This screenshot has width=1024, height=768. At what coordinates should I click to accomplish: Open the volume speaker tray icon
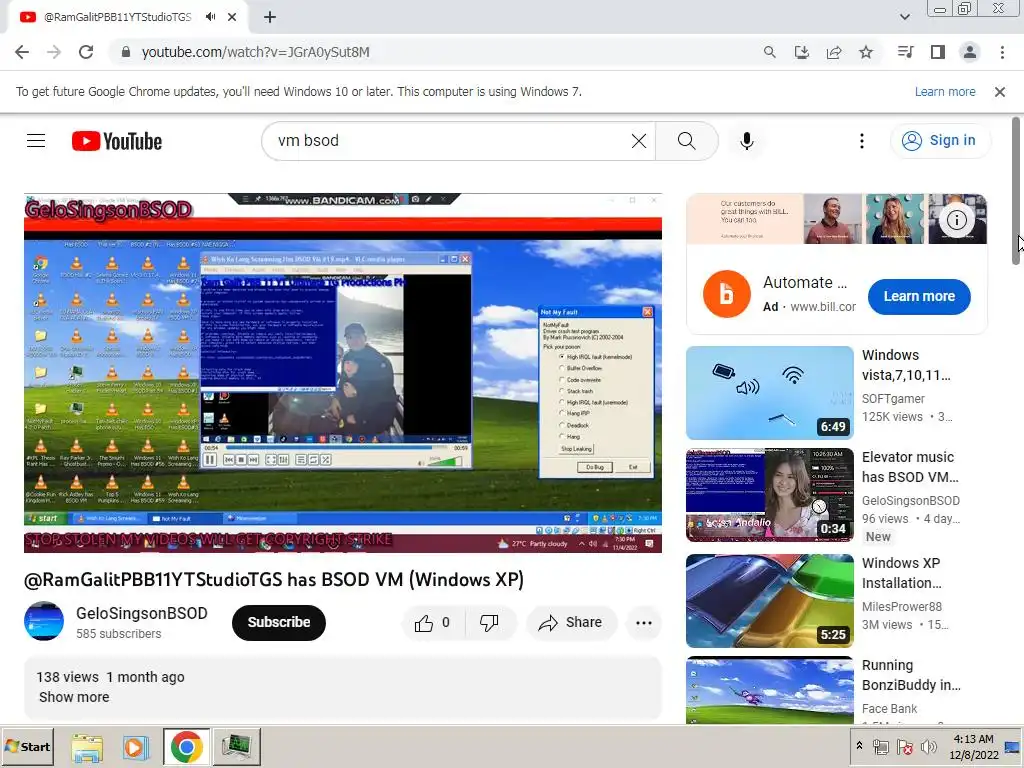click(x=928, y=746)
